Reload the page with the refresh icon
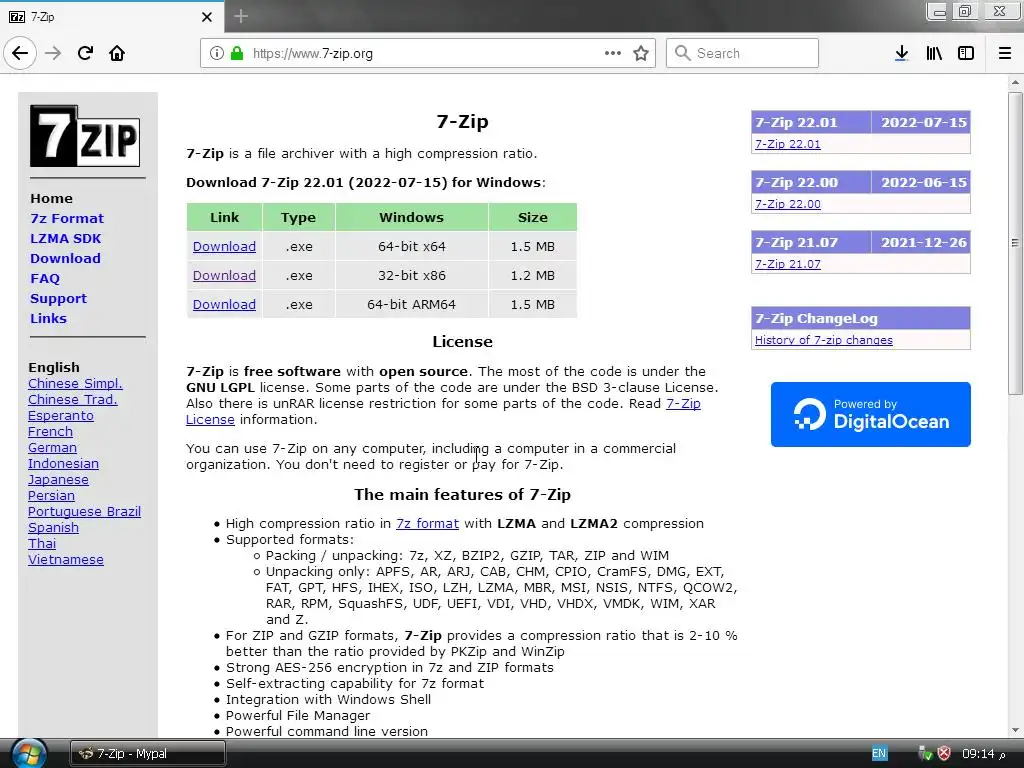This screenshot has height=768, width=1024. coord(85,53)
